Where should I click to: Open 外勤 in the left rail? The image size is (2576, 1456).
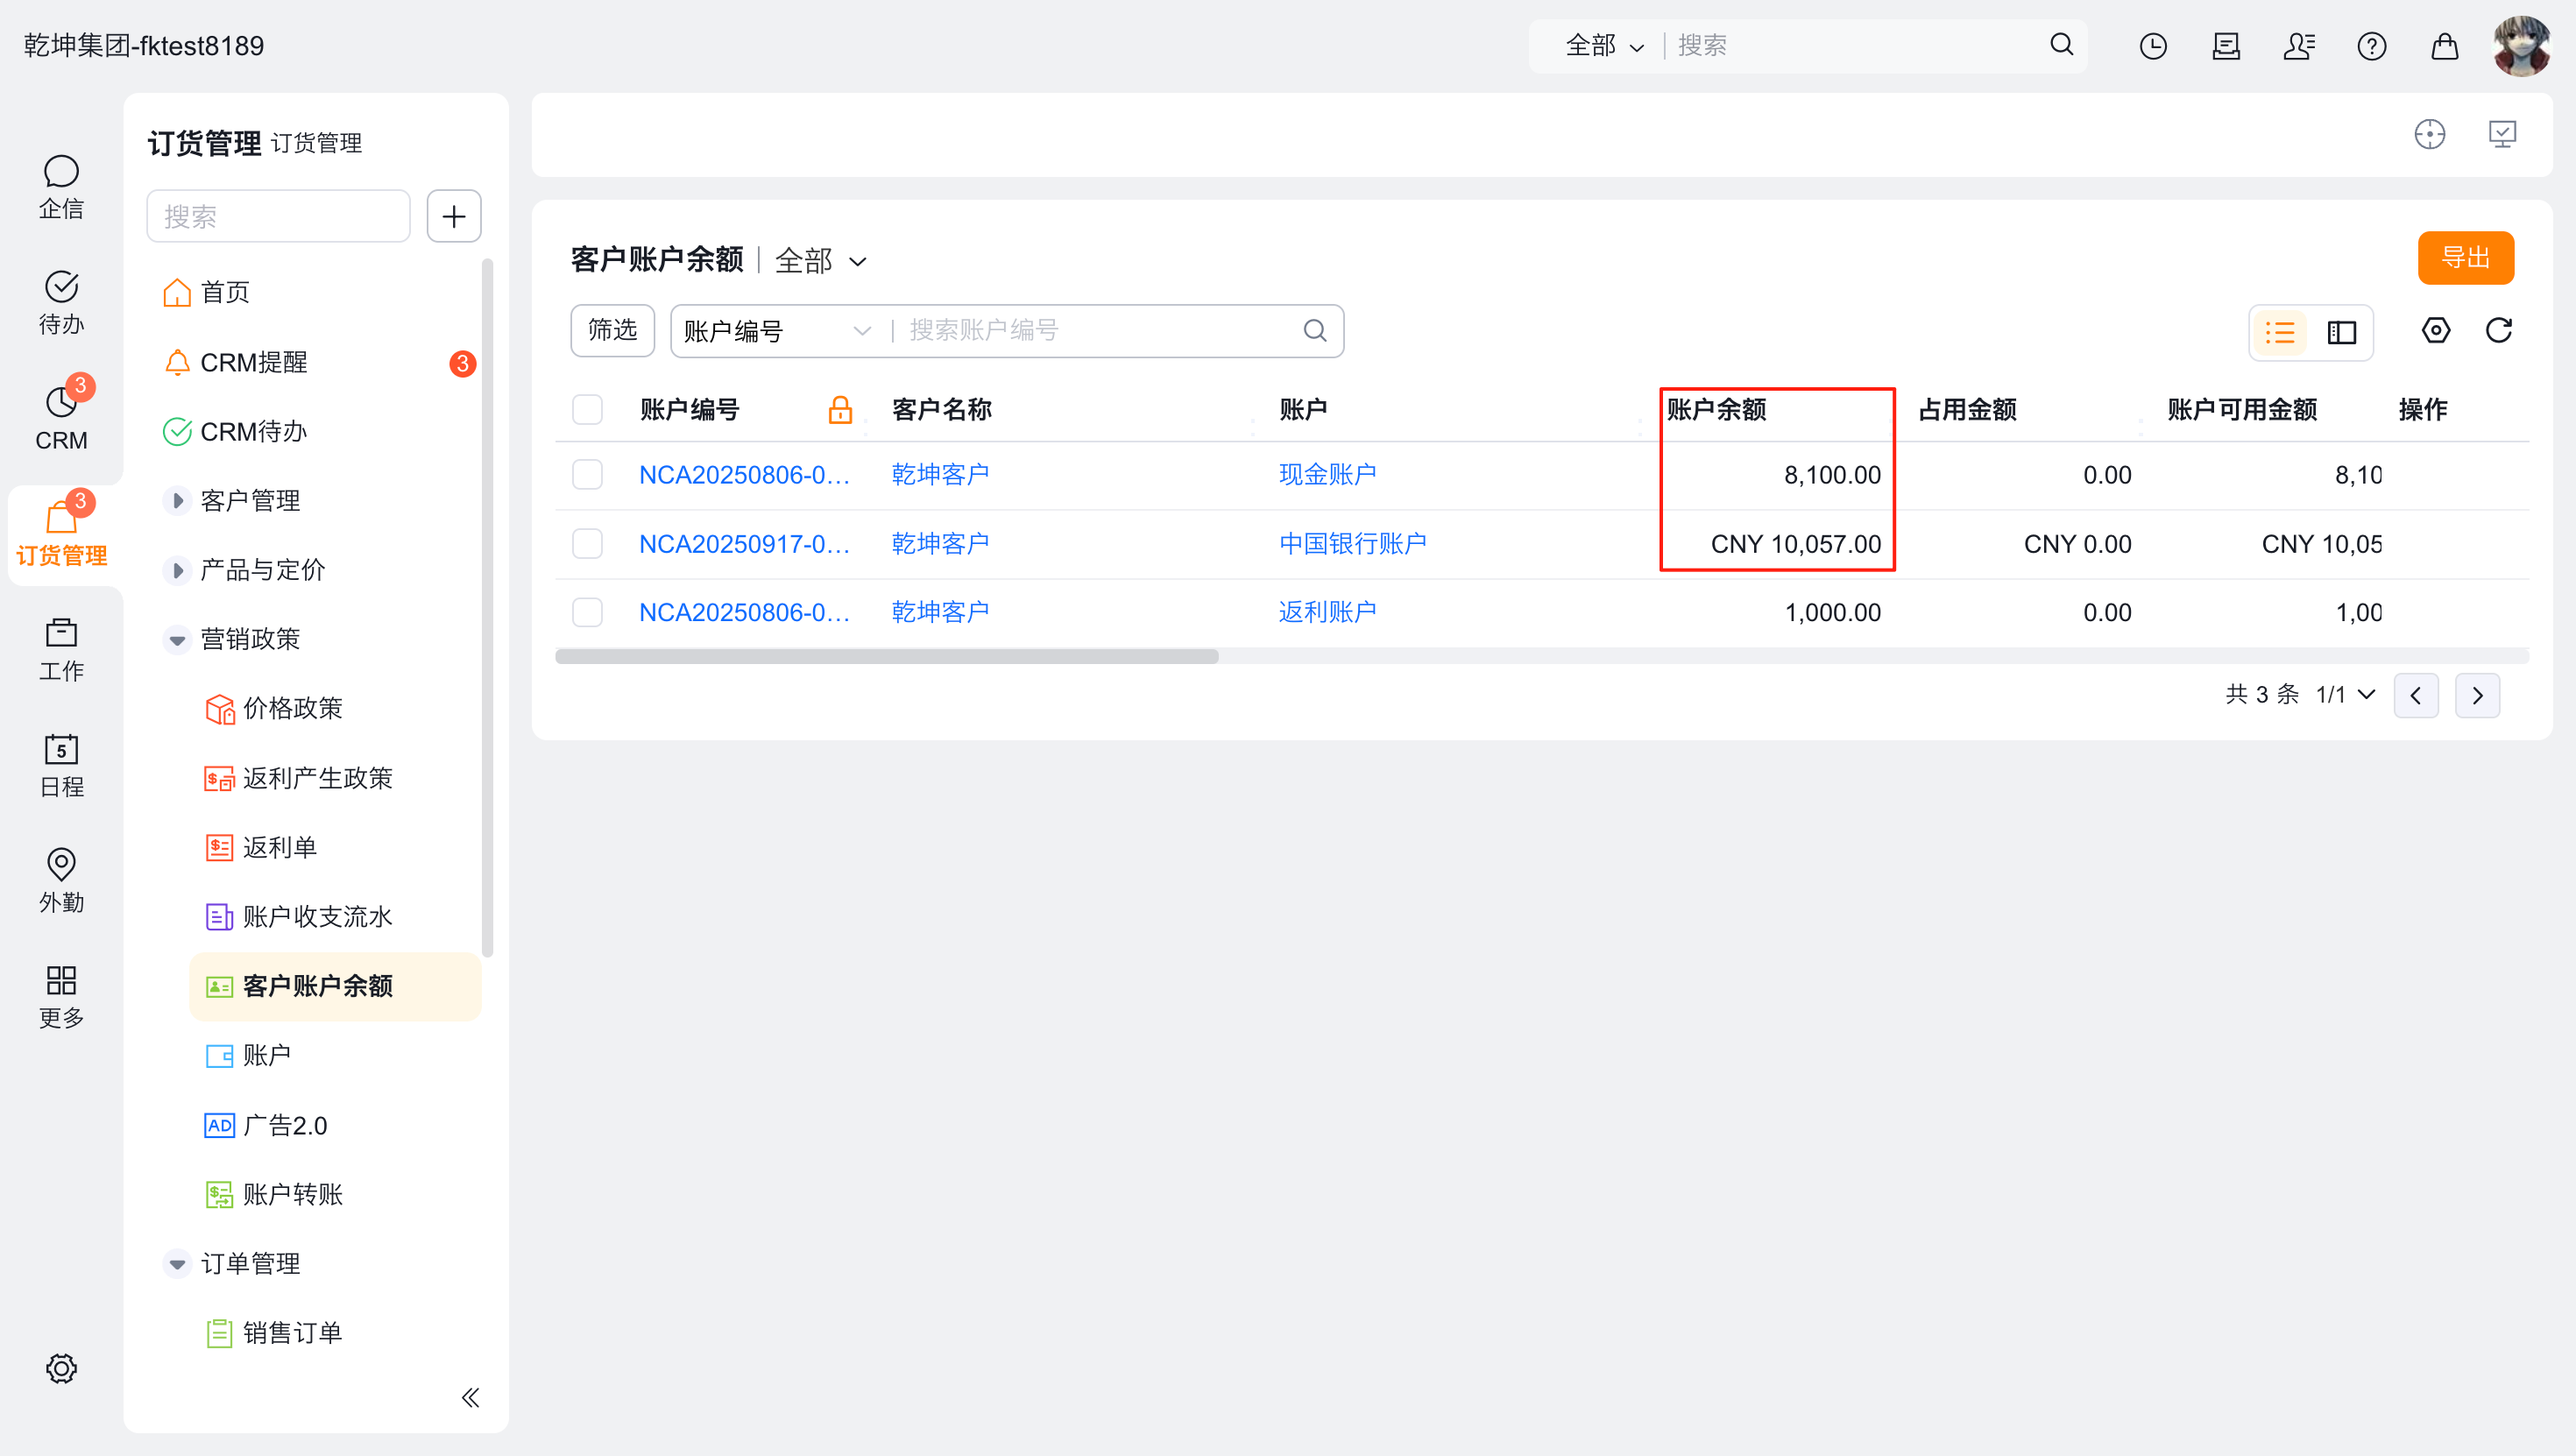(61, 879)
